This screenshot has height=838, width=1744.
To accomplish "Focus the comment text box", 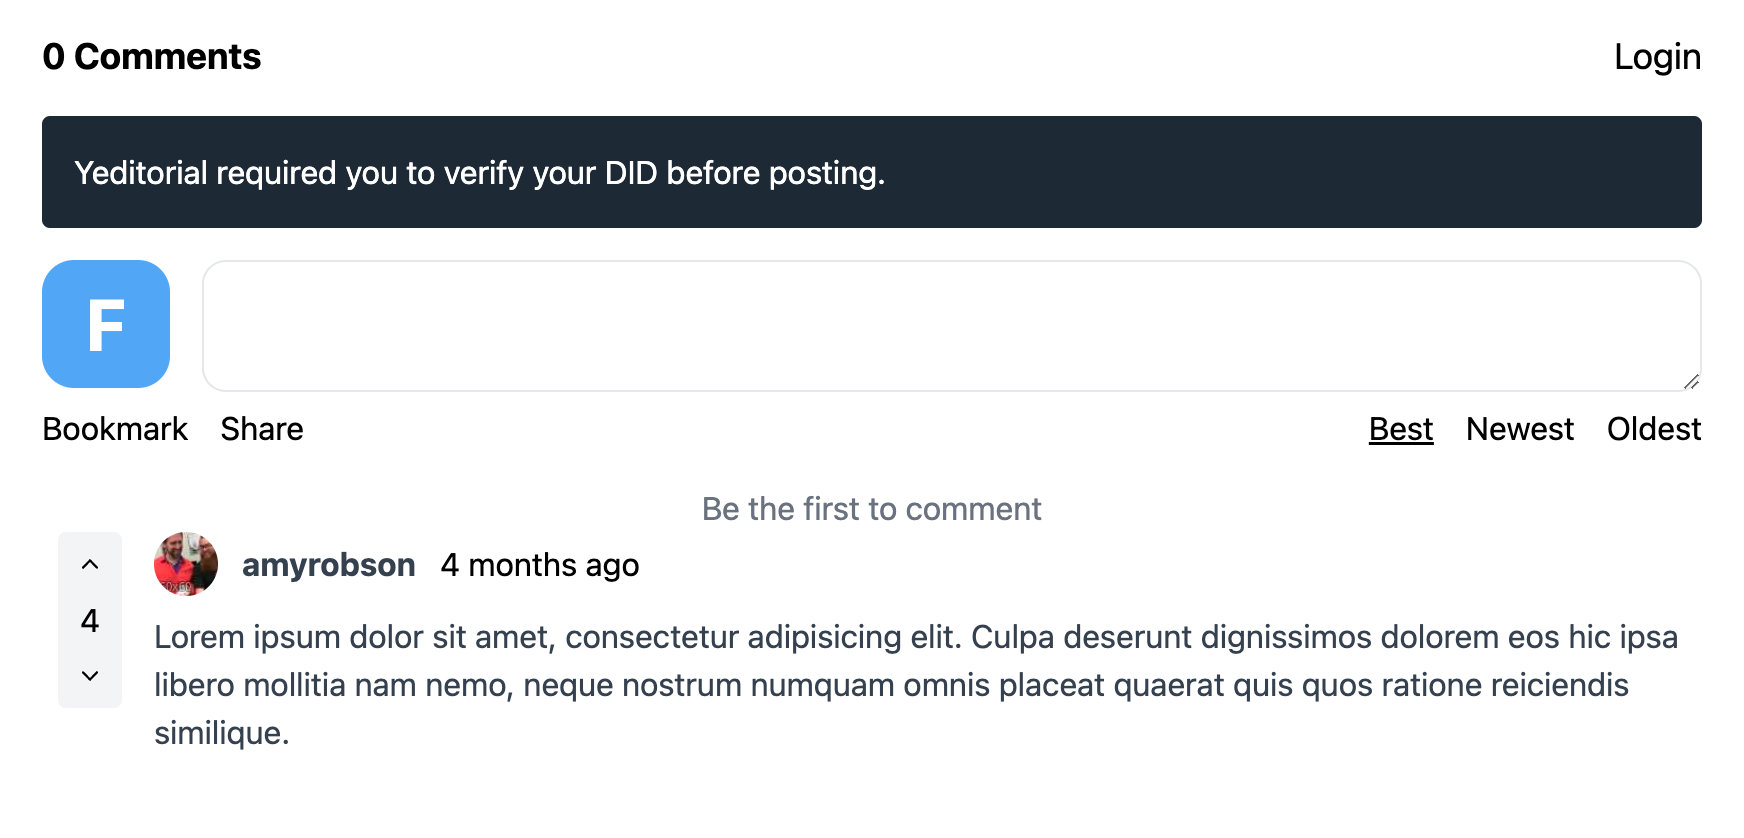I will [951, 326].
